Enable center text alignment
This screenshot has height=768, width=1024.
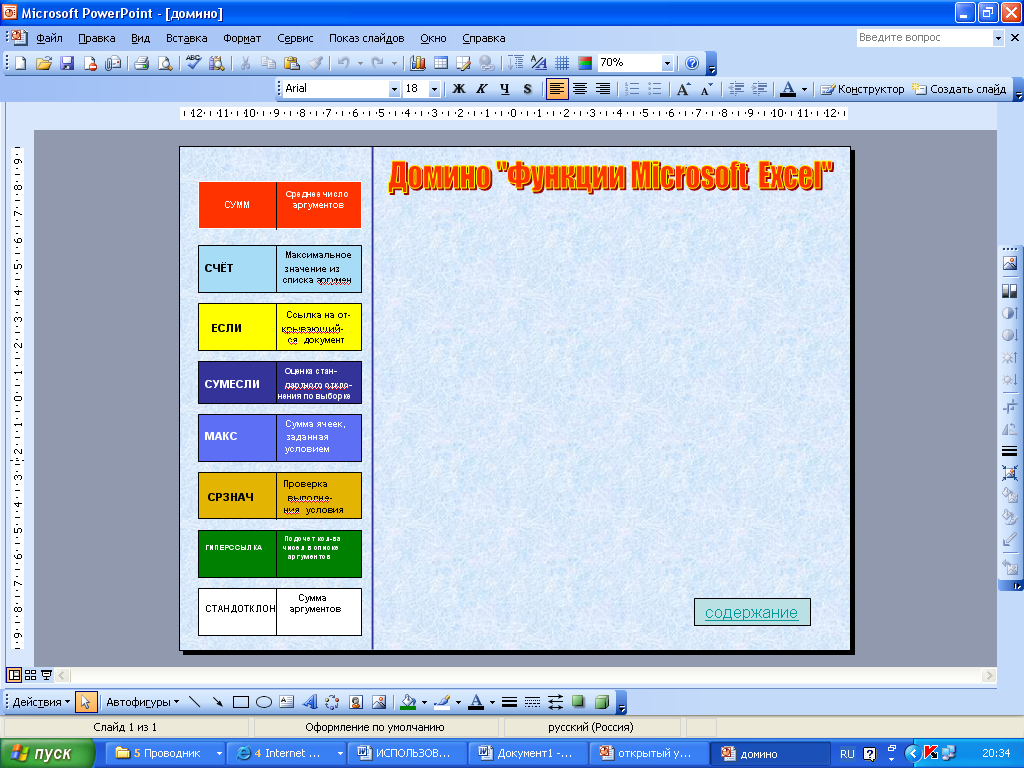tap(580, 89)
